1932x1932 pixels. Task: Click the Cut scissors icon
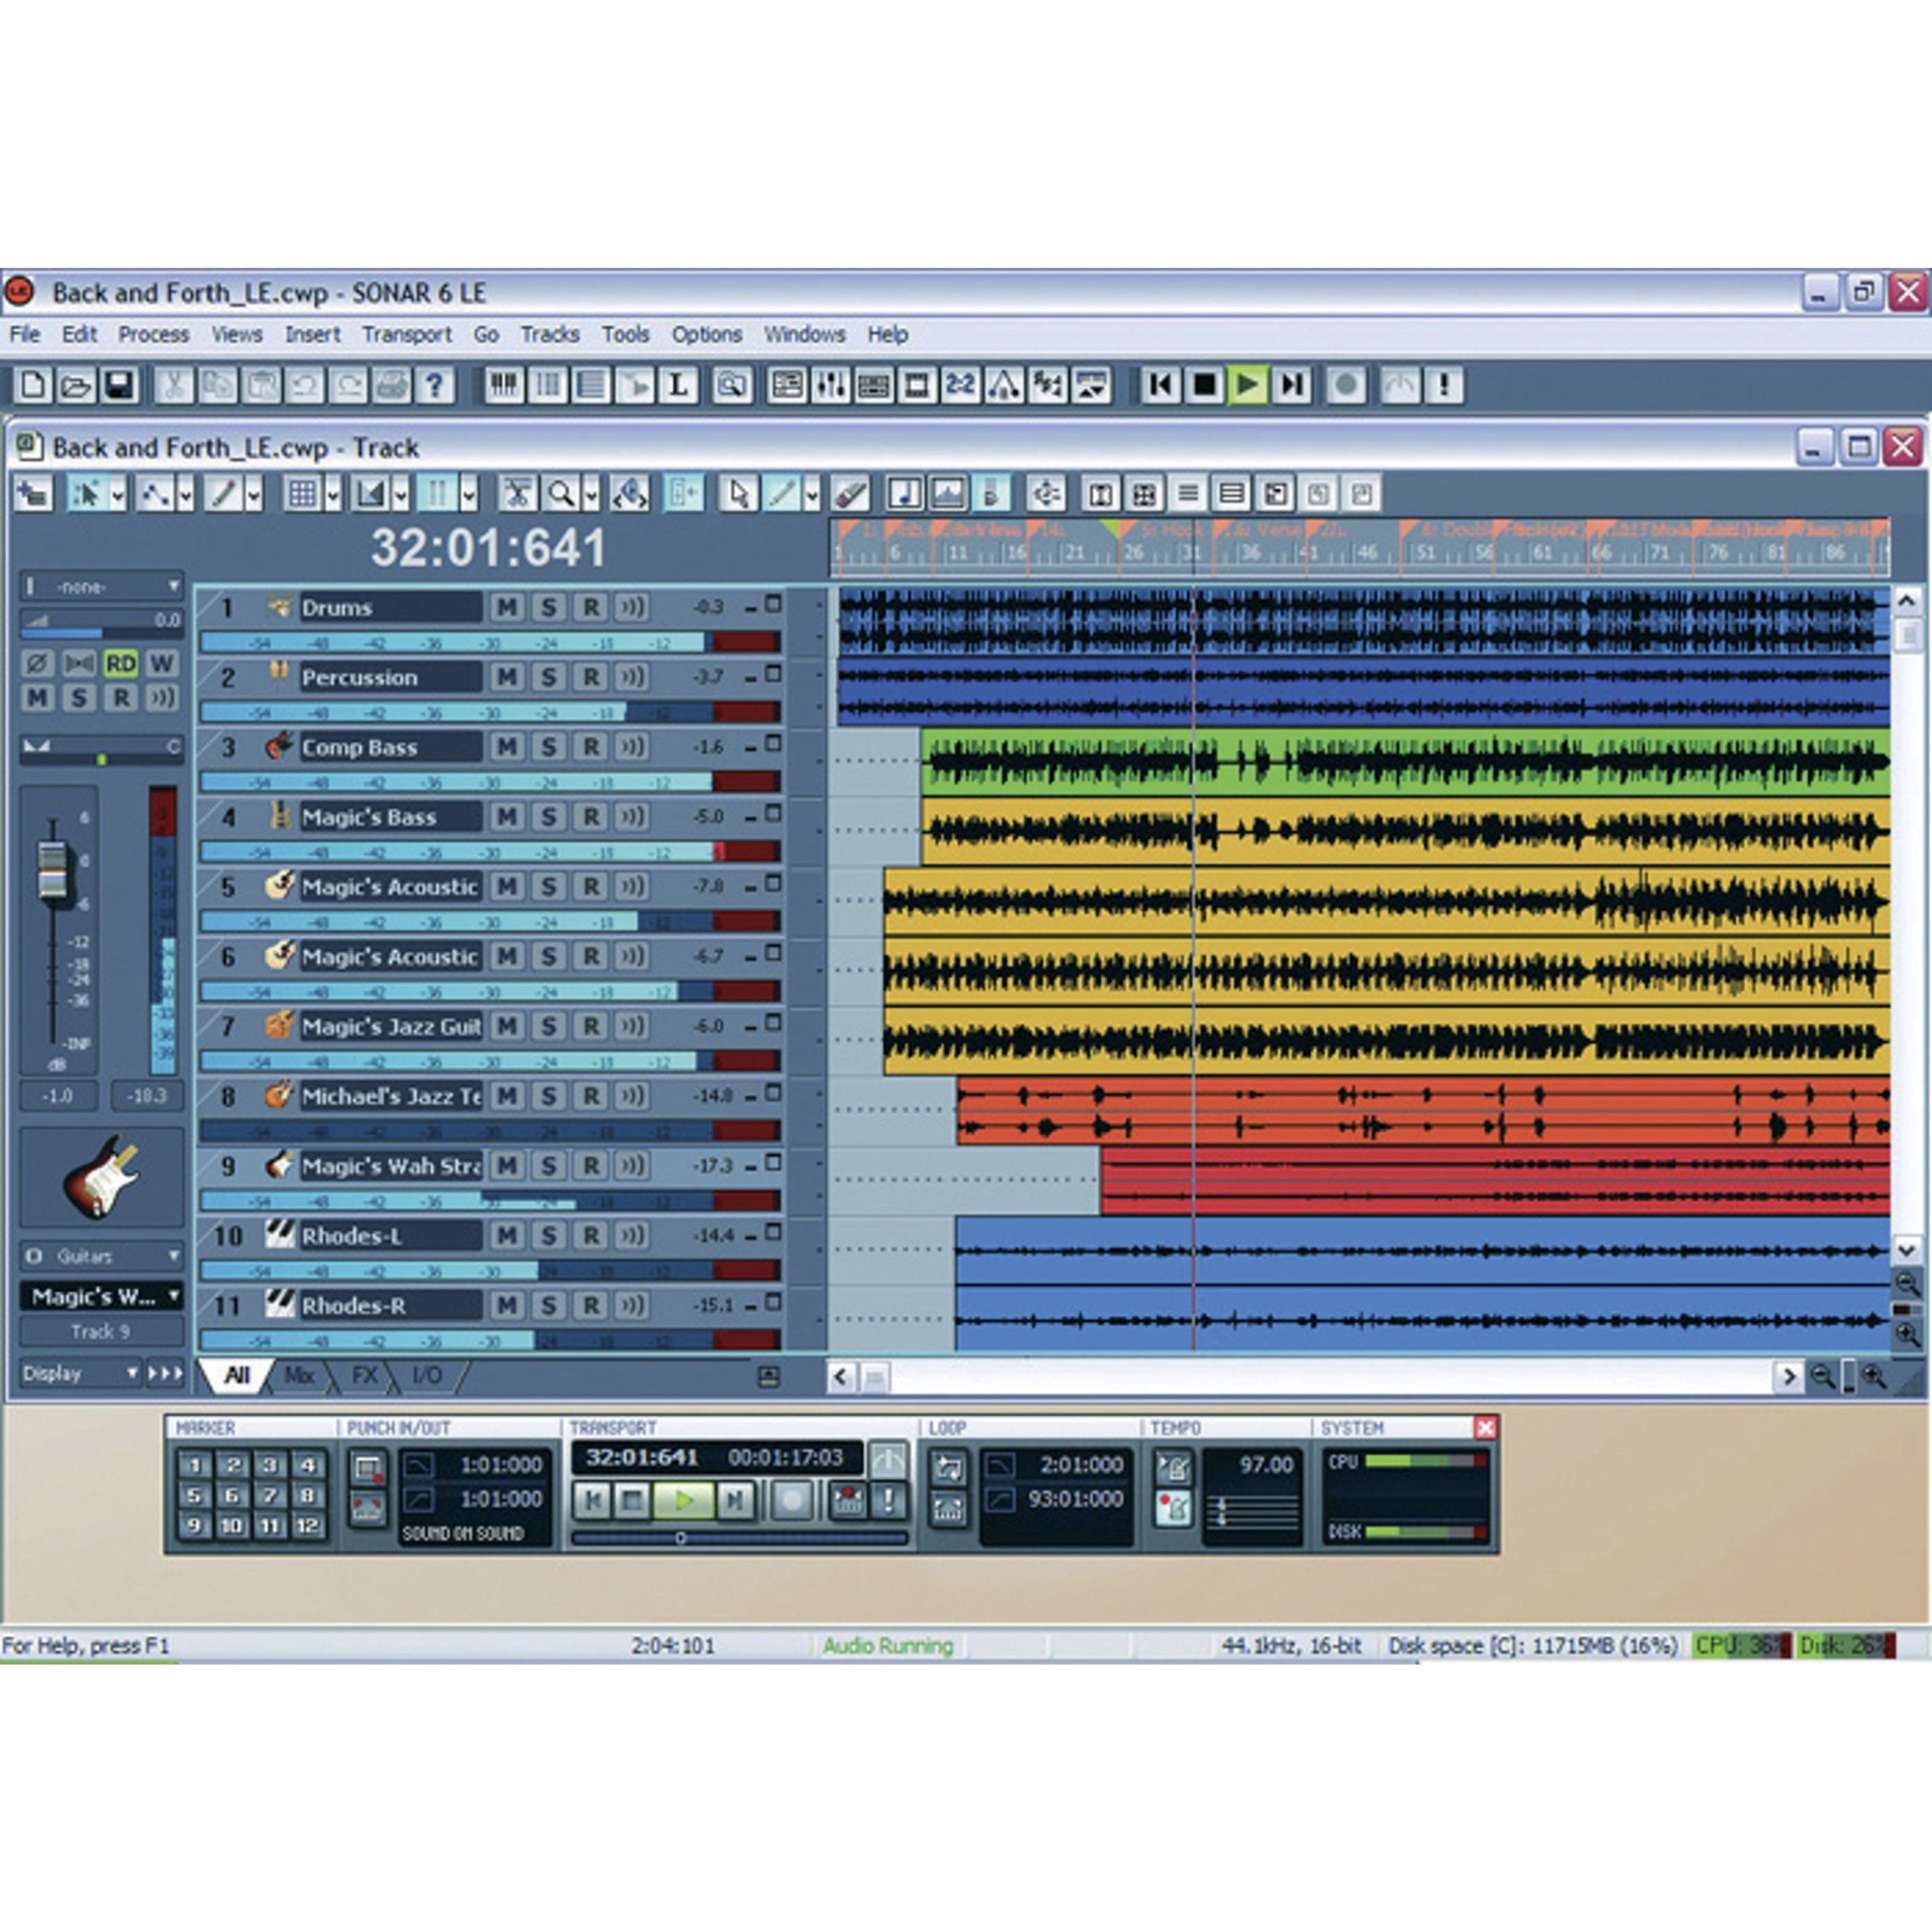coord(174,385)
